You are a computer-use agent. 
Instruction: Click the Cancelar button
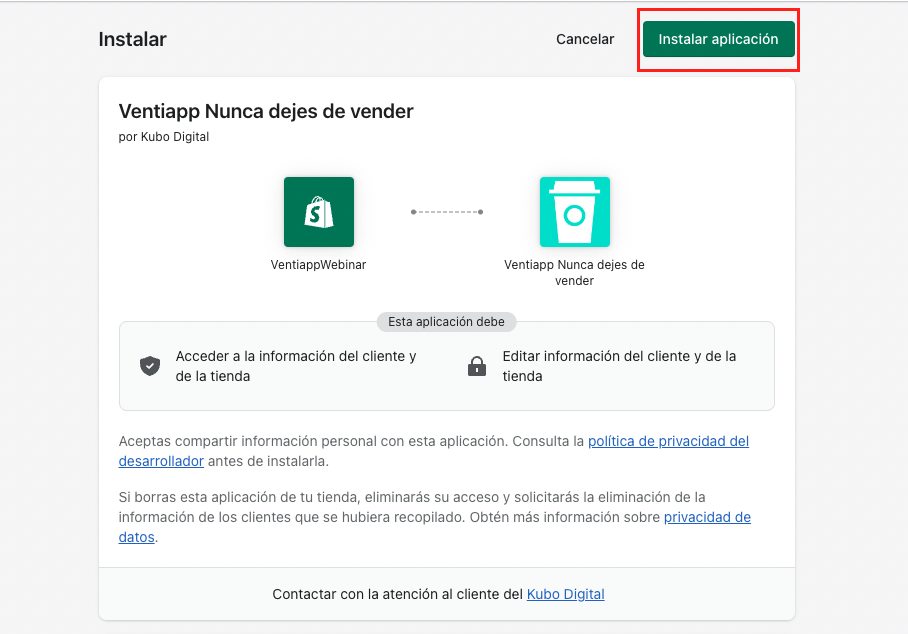click(585, 39)
